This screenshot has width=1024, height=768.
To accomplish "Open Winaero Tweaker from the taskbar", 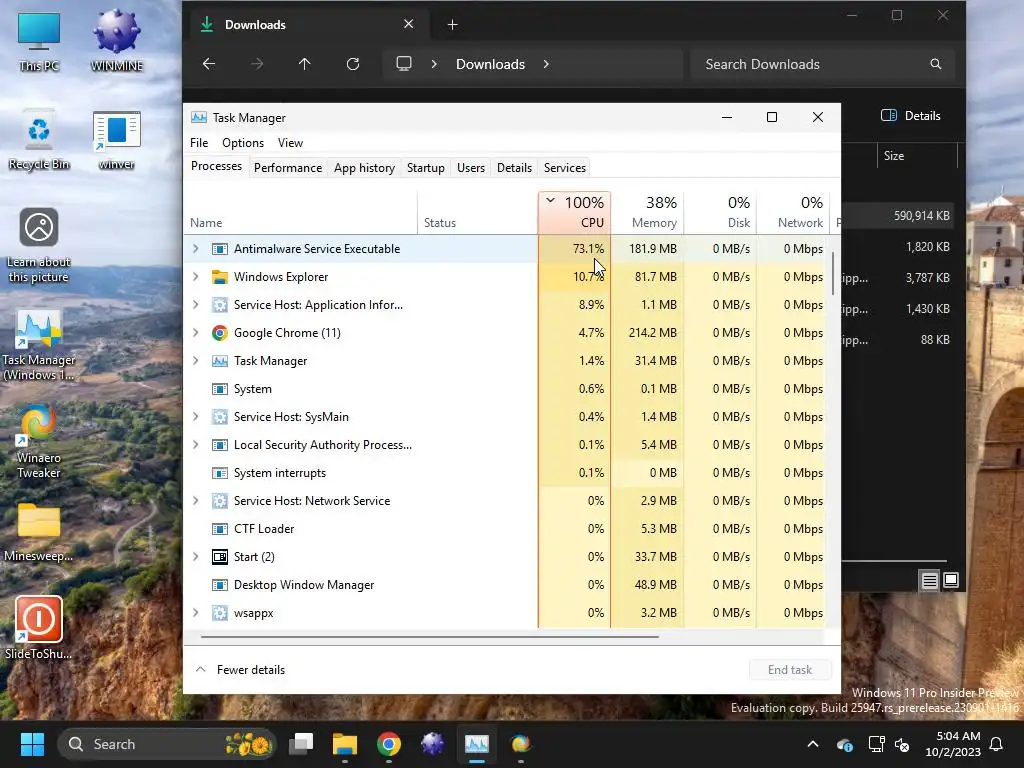I will point(520,744).
